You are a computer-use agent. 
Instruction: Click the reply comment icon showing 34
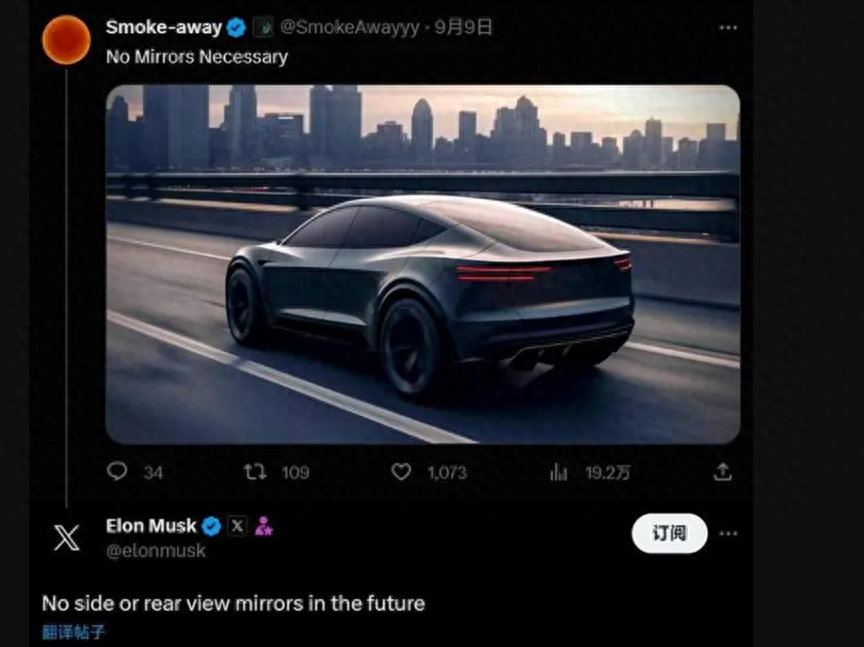click(x=117, y=472)
